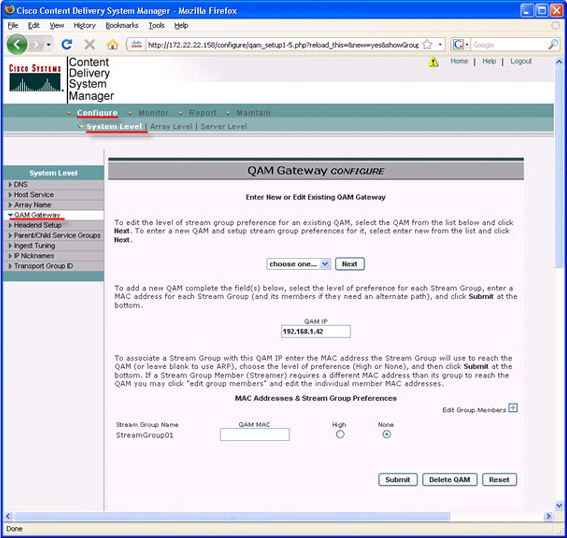Select None preference for StreamGroup01

click(x=386, y=434)
